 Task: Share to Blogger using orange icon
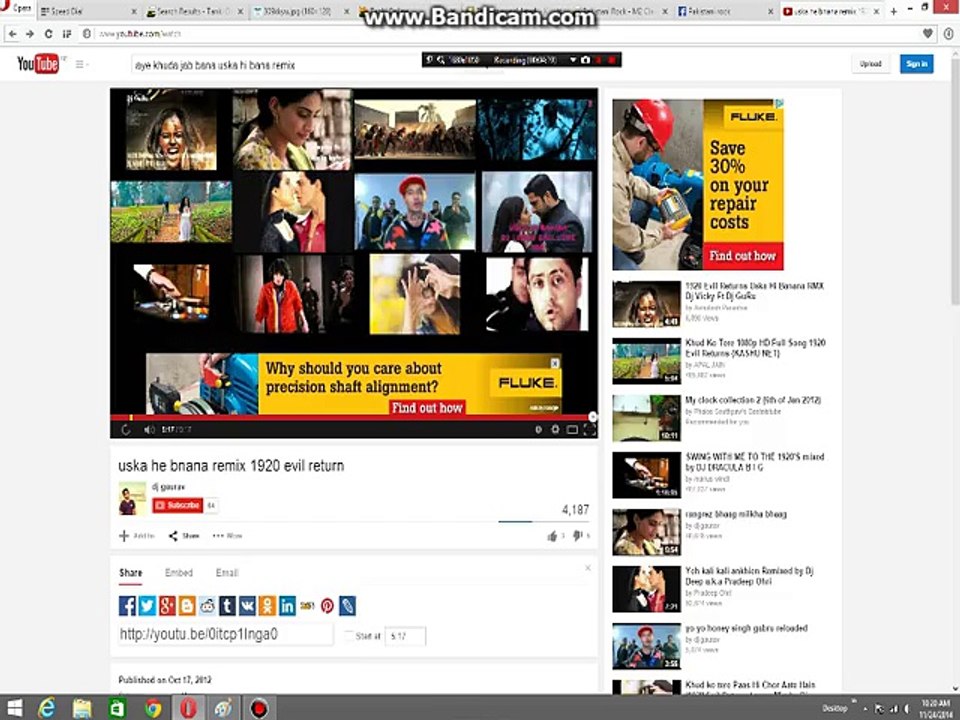click(x=187, y=606)
